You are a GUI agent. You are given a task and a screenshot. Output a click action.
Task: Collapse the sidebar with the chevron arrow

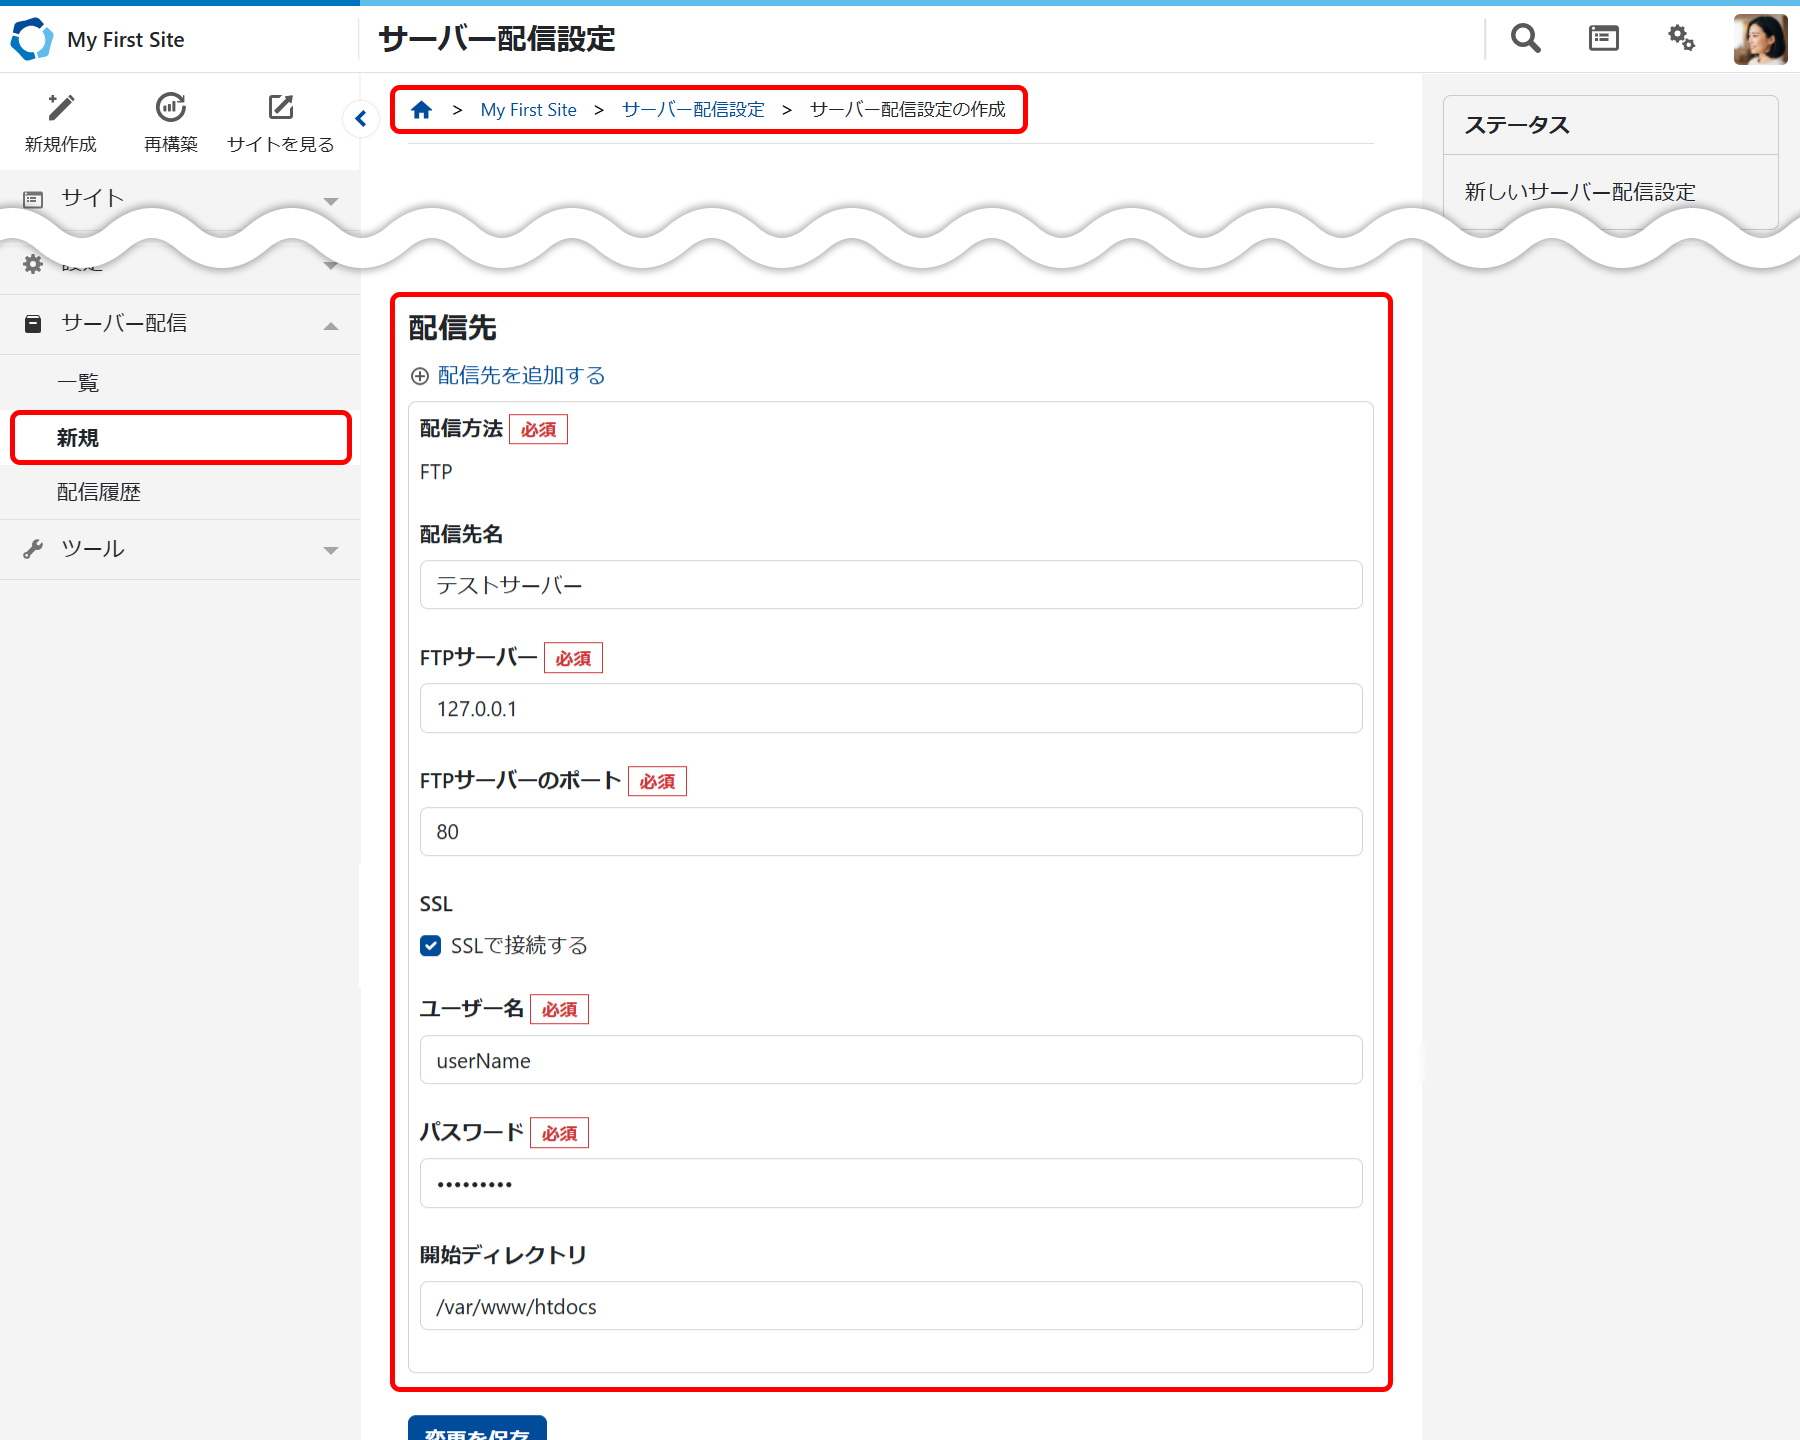[361, 118]
